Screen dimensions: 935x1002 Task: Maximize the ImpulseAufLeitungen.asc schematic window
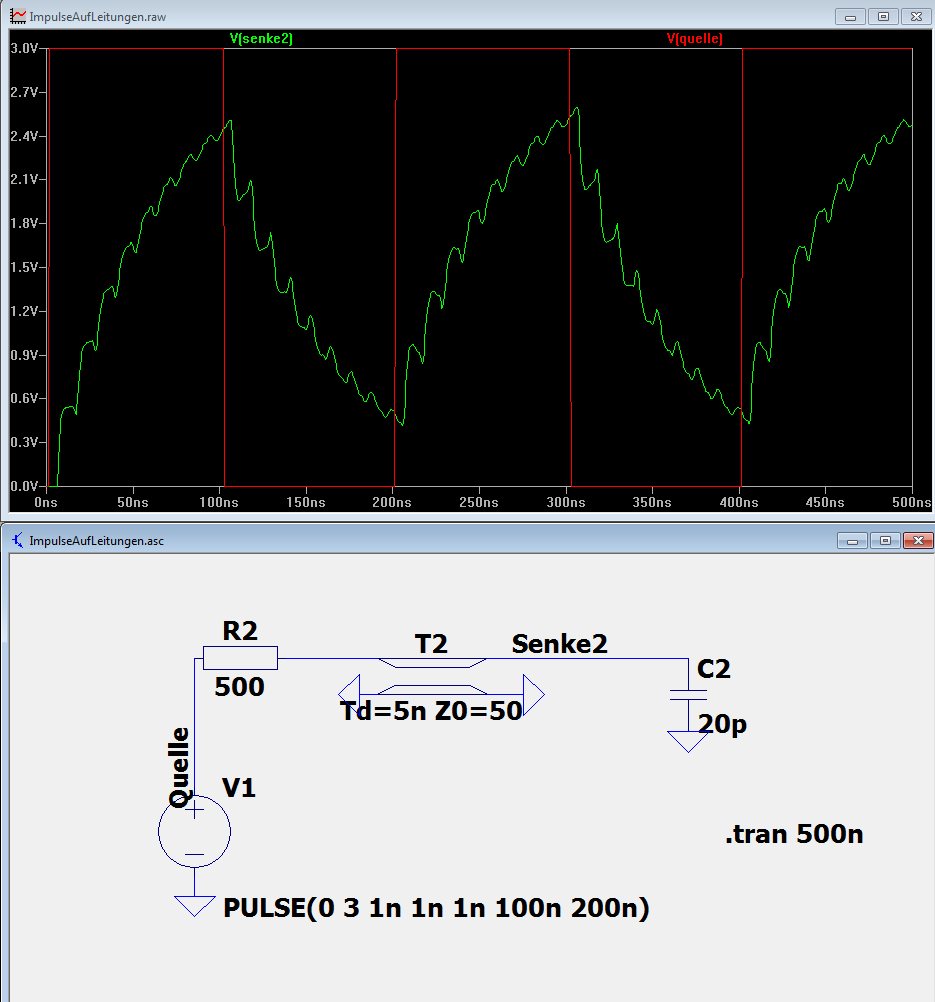[x=885, y=541]
